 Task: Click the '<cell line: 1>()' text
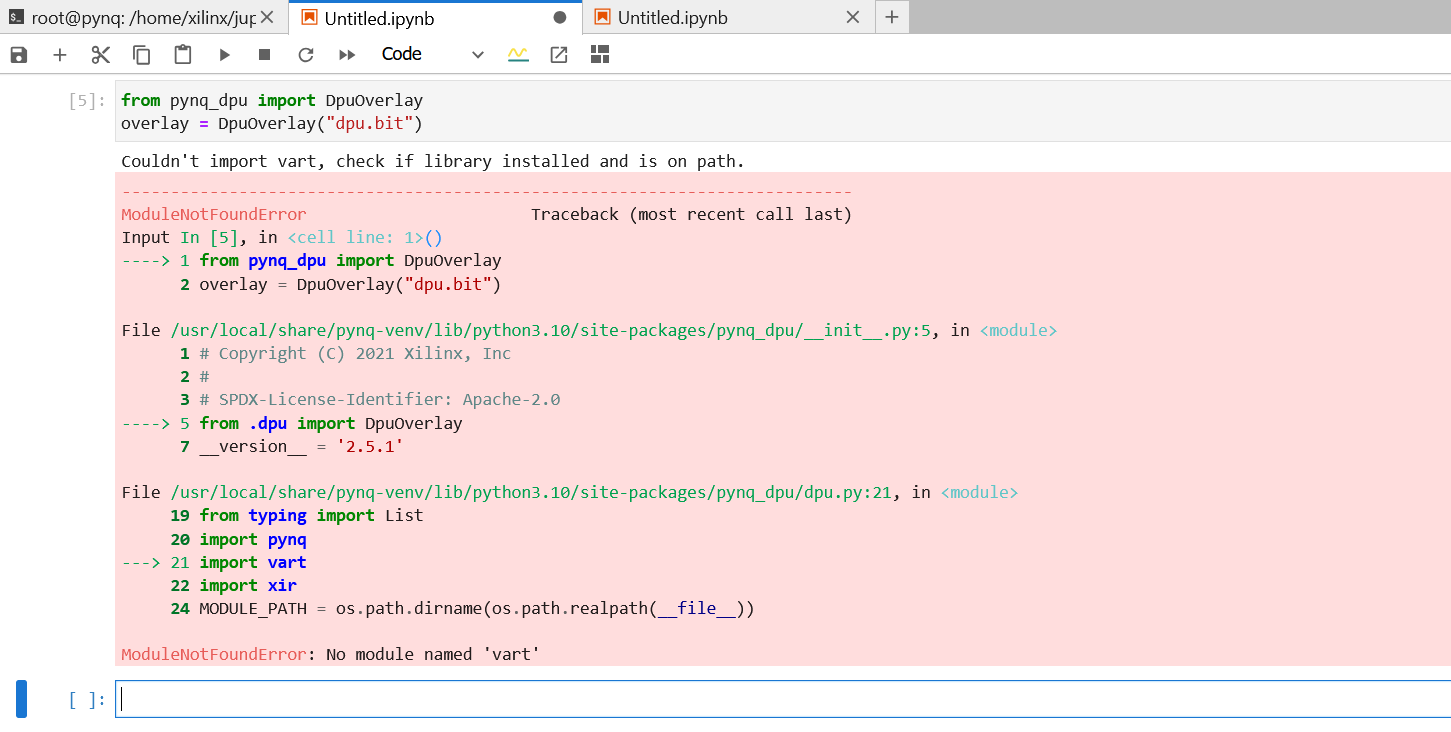pyautogui.click(x=365, y=237)
